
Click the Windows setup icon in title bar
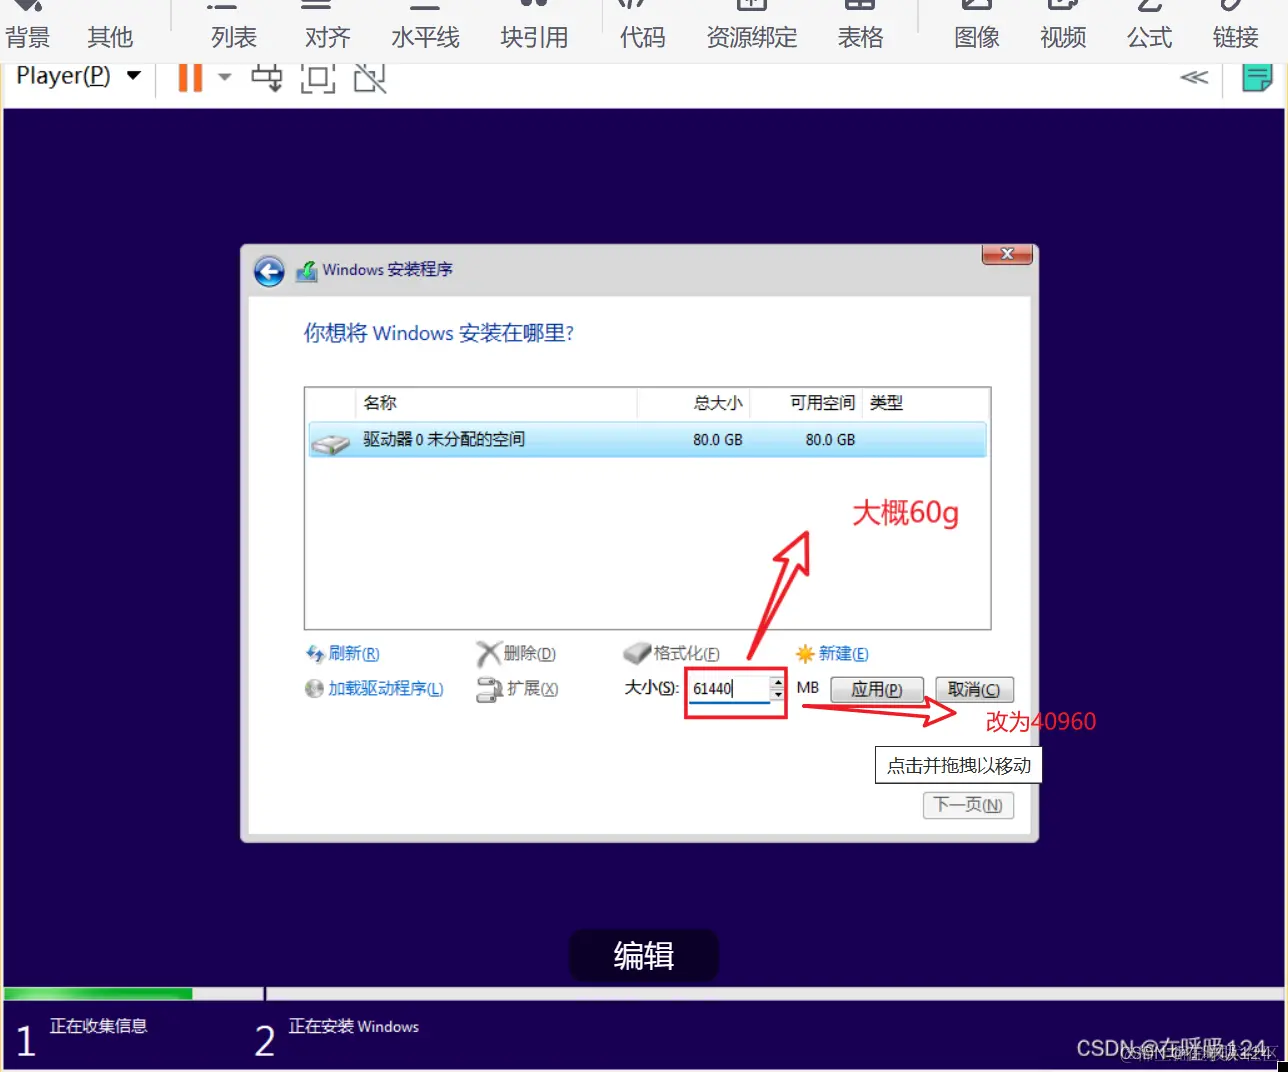[x=306, y=270]
